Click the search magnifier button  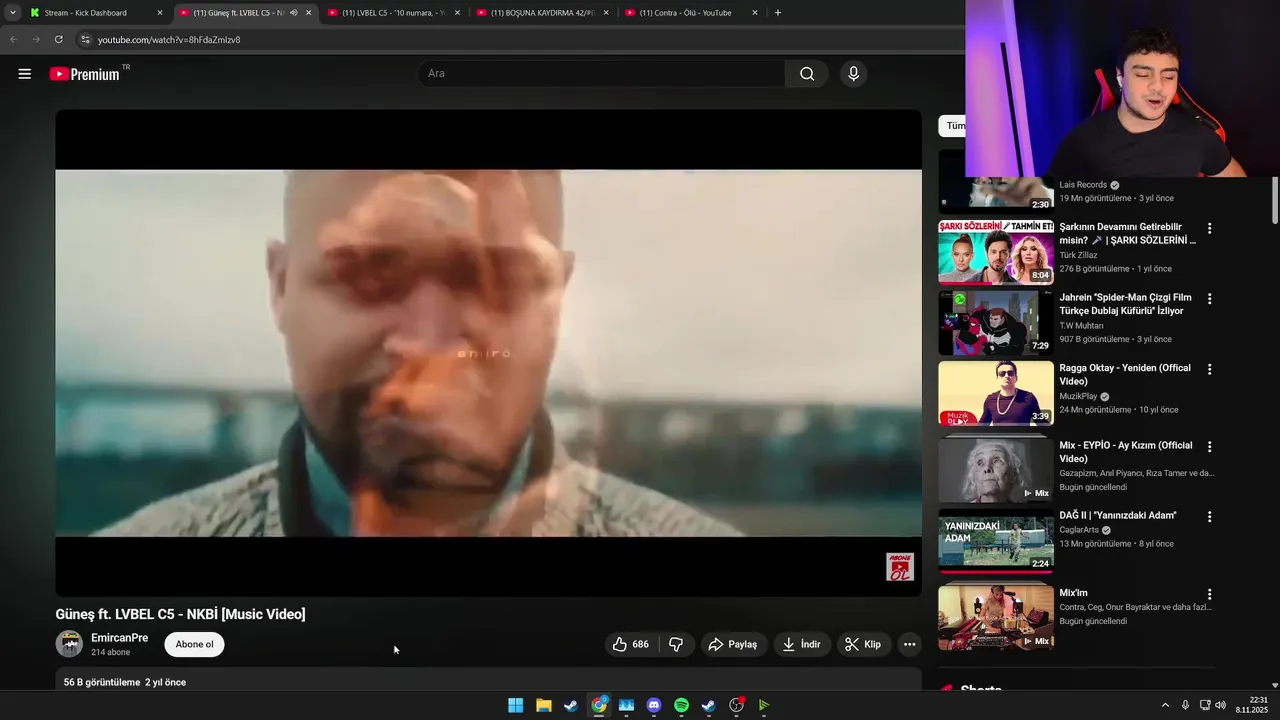click(807, 73)
